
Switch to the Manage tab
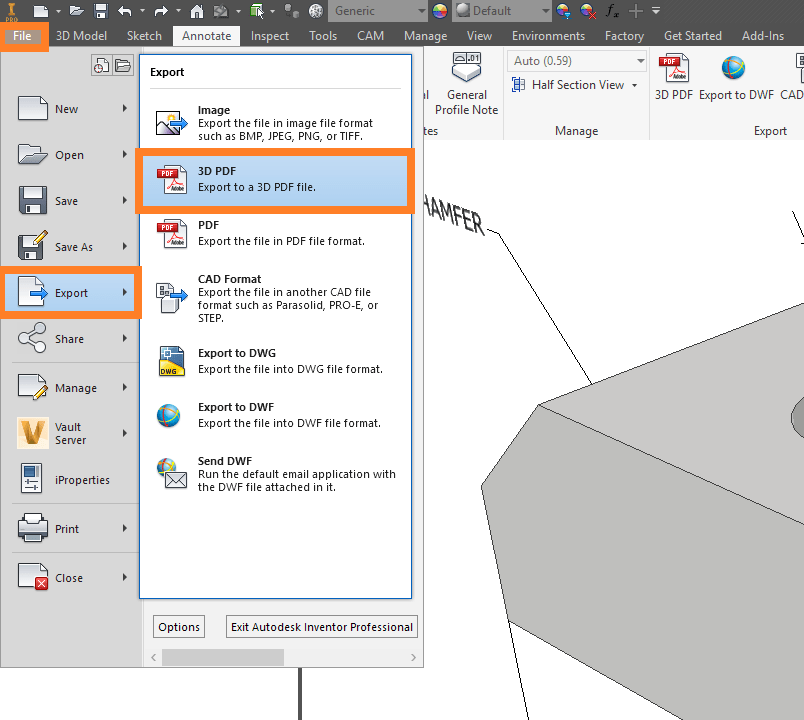click(426, 36)
